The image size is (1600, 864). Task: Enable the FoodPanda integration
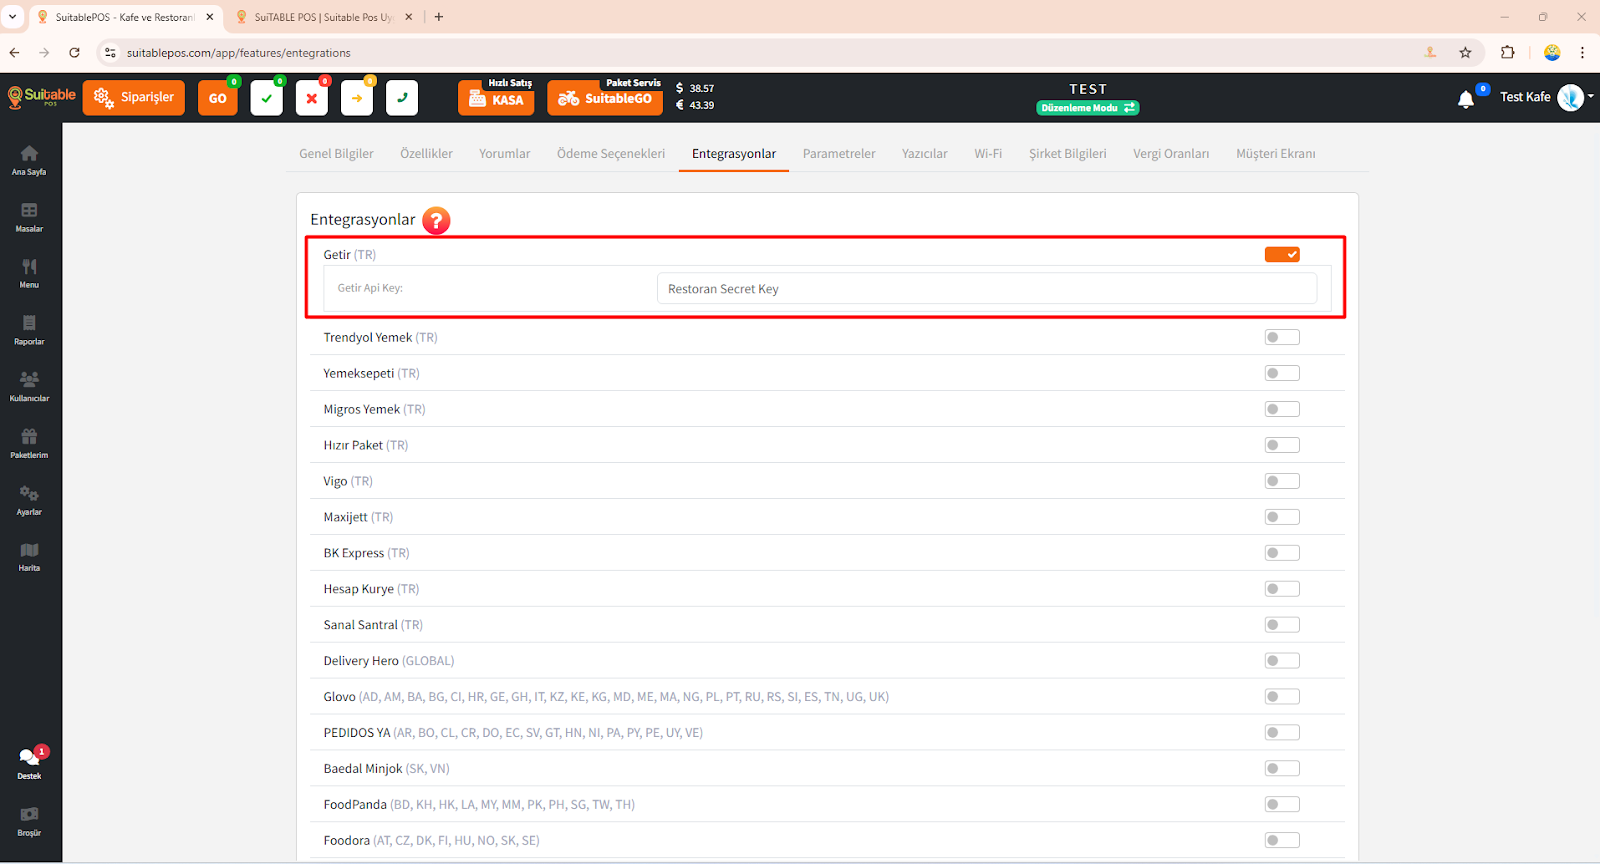click(1282, 805)
